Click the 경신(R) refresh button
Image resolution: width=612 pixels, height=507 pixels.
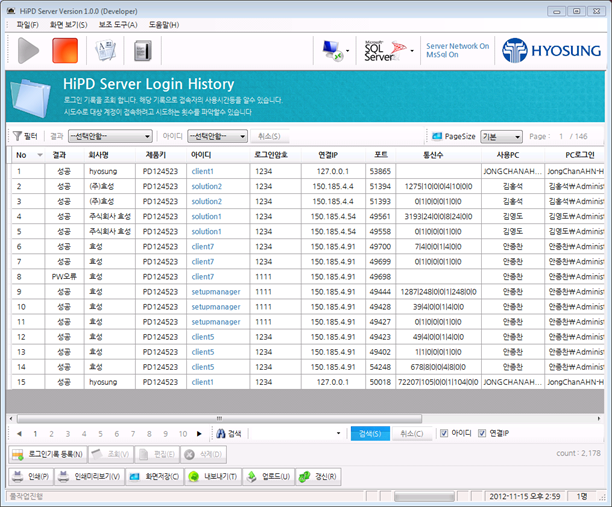(x=318, y=477)
